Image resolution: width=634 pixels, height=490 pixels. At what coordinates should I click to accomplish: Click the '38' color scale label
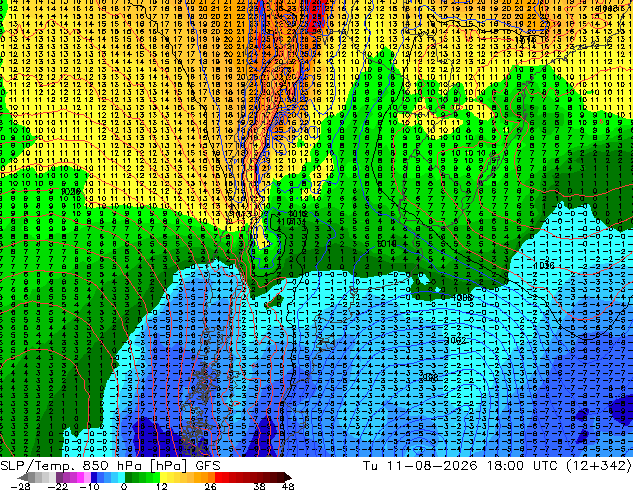click(x=260, y=486)
